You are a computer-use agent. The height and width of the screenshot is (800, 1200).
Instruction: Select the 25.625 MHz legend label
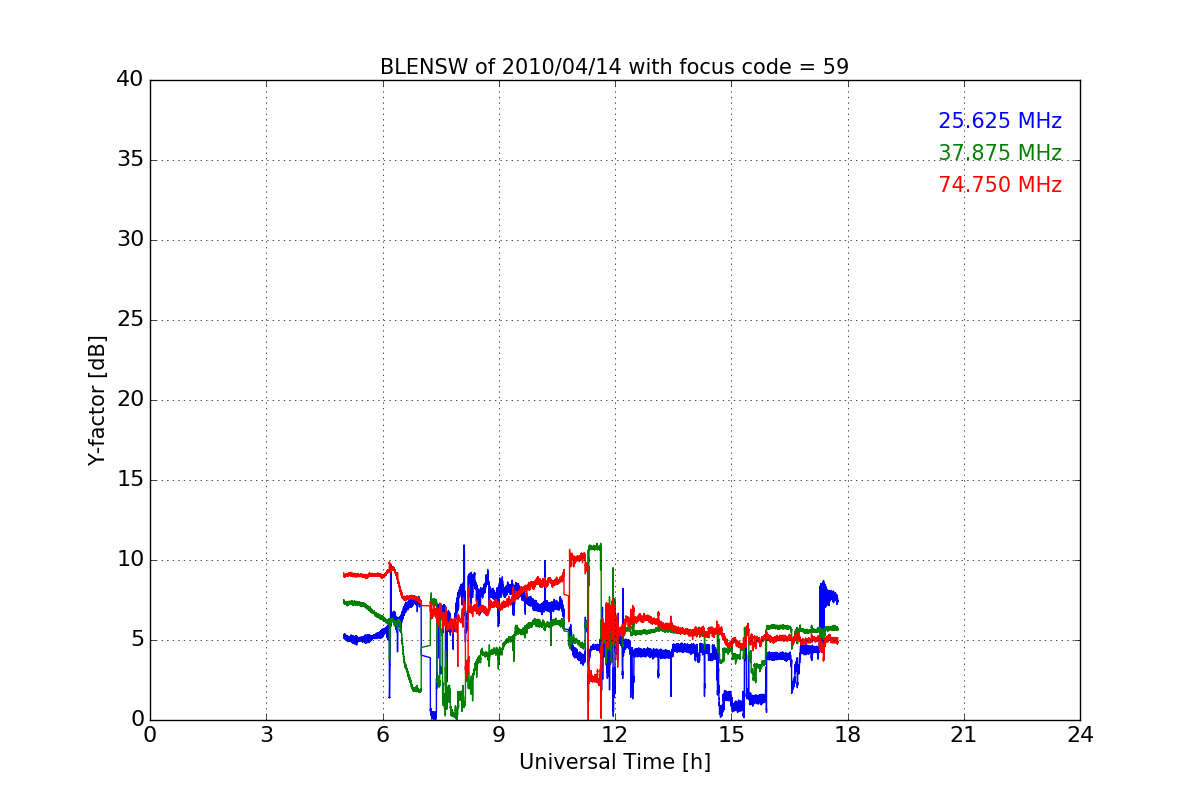point(1000,121)
